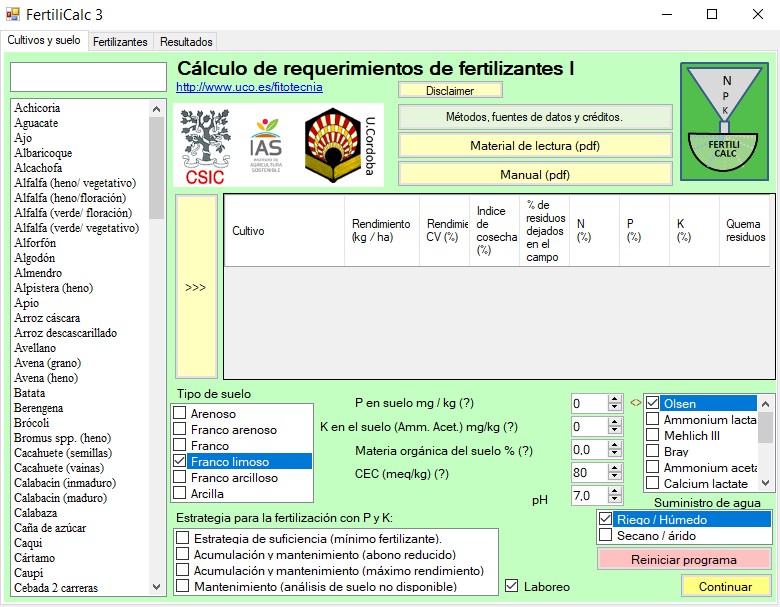This screenshot has width=780, height=607.
Task: Toggle the Olsen method checkbox
Action: point(652,403)
